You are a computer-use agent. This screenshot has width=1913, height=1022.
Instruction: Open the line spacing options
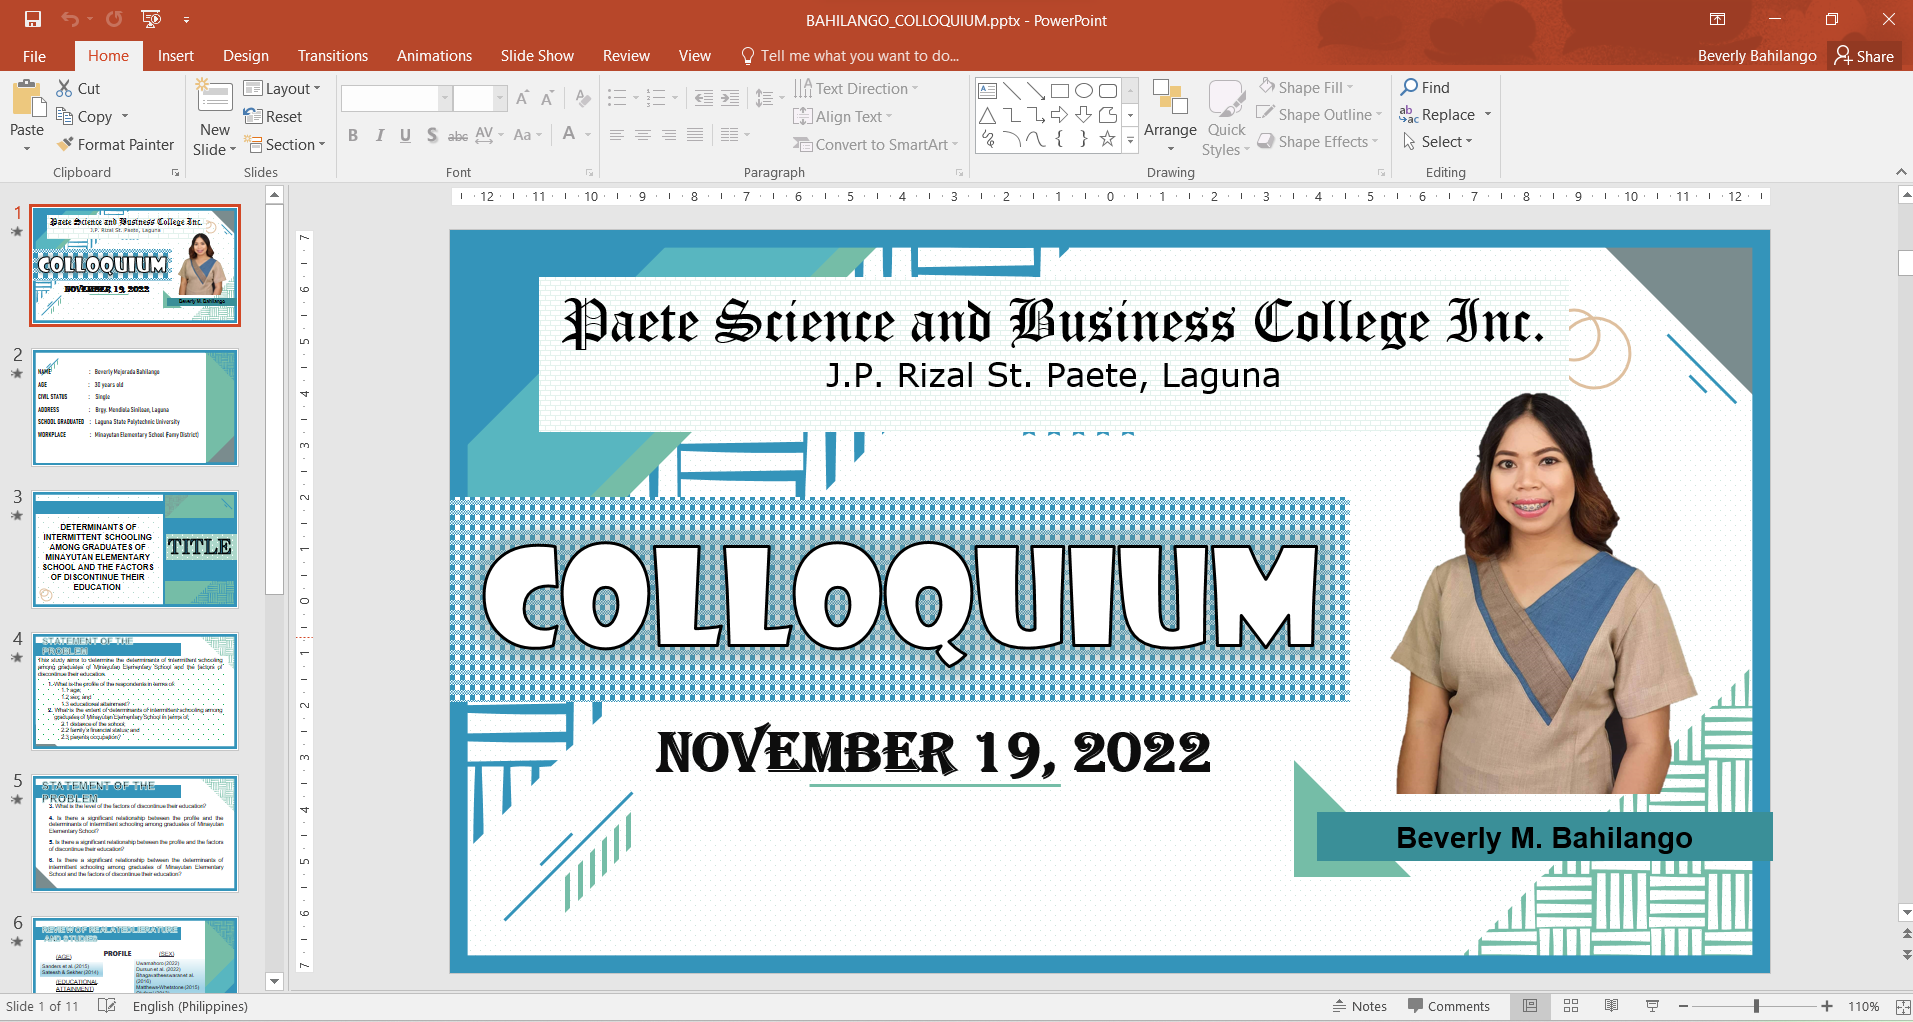click(769, 98)
